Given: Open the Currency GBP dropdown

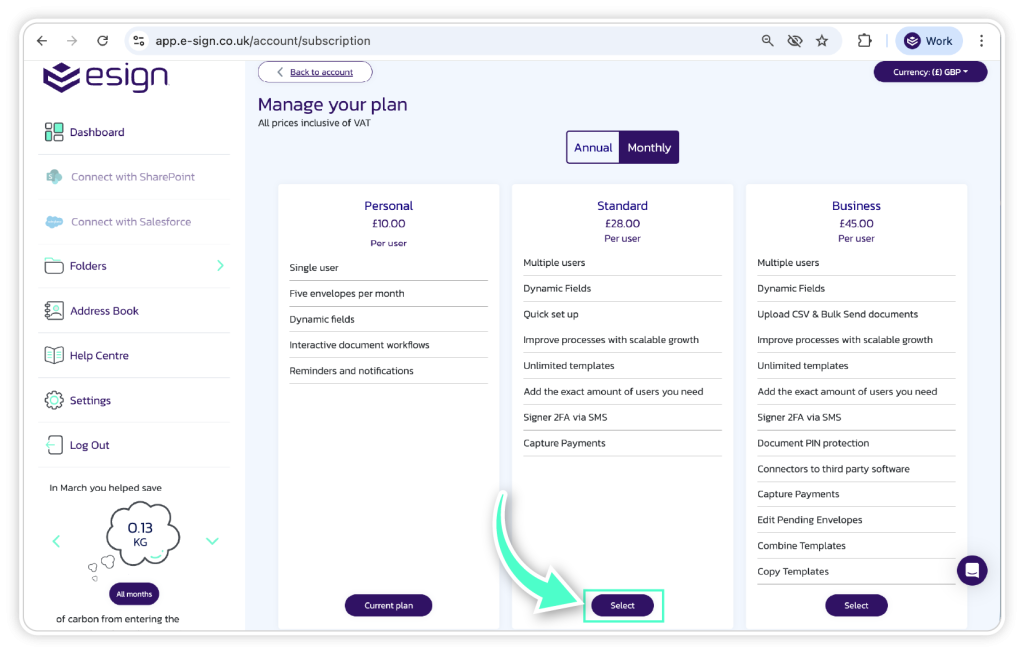Looking at the screenshot, I should pos(930,72).
